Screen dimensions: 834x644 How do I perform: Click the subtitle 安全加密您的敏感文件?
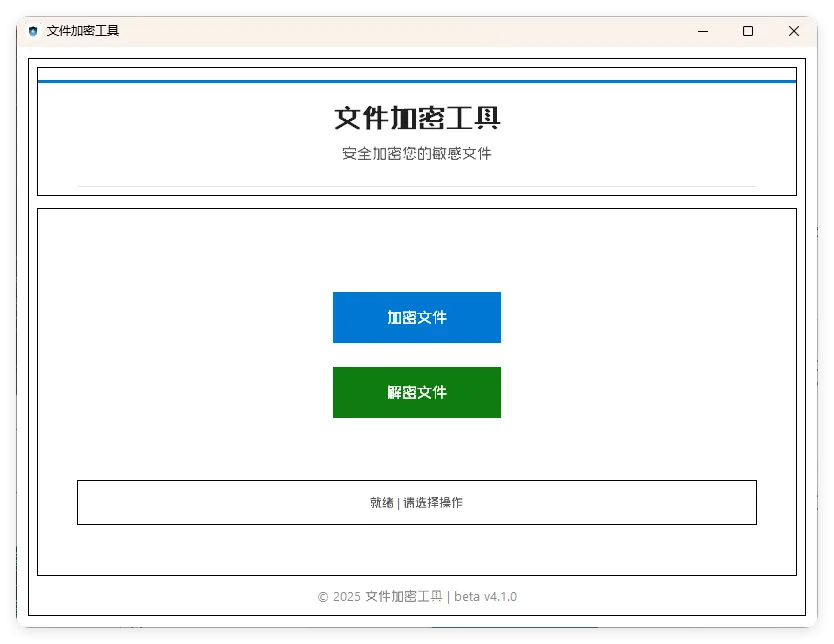click(416, 154)
